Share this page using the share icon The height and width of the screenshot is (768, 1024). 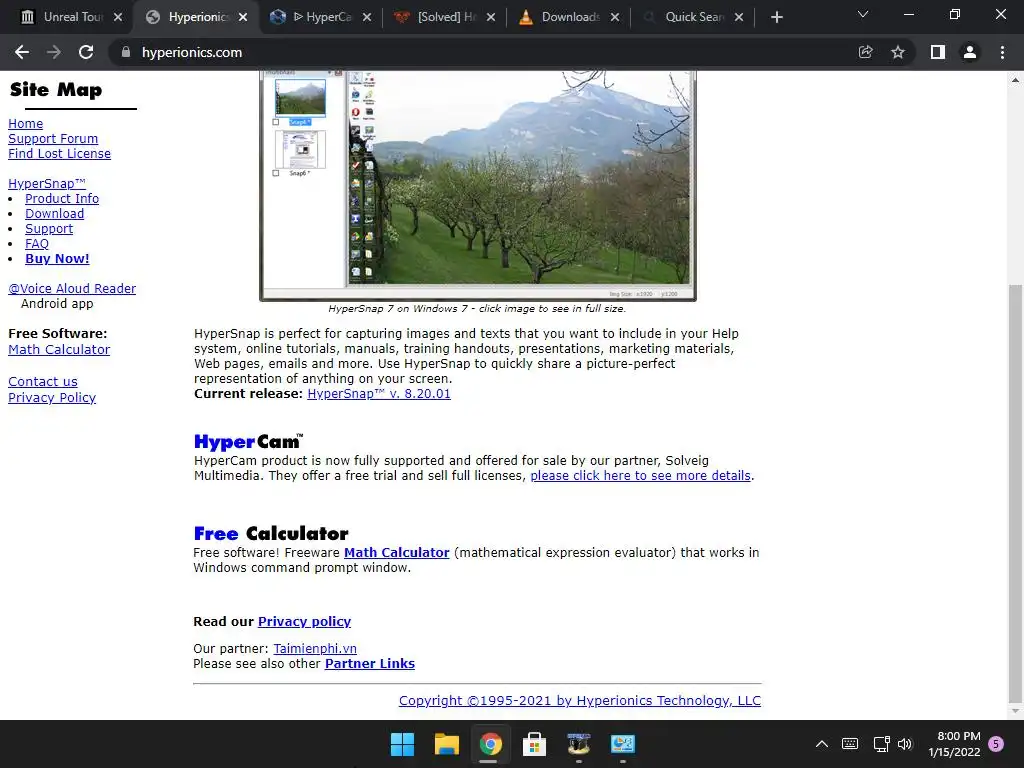click(x=865, y=52)
